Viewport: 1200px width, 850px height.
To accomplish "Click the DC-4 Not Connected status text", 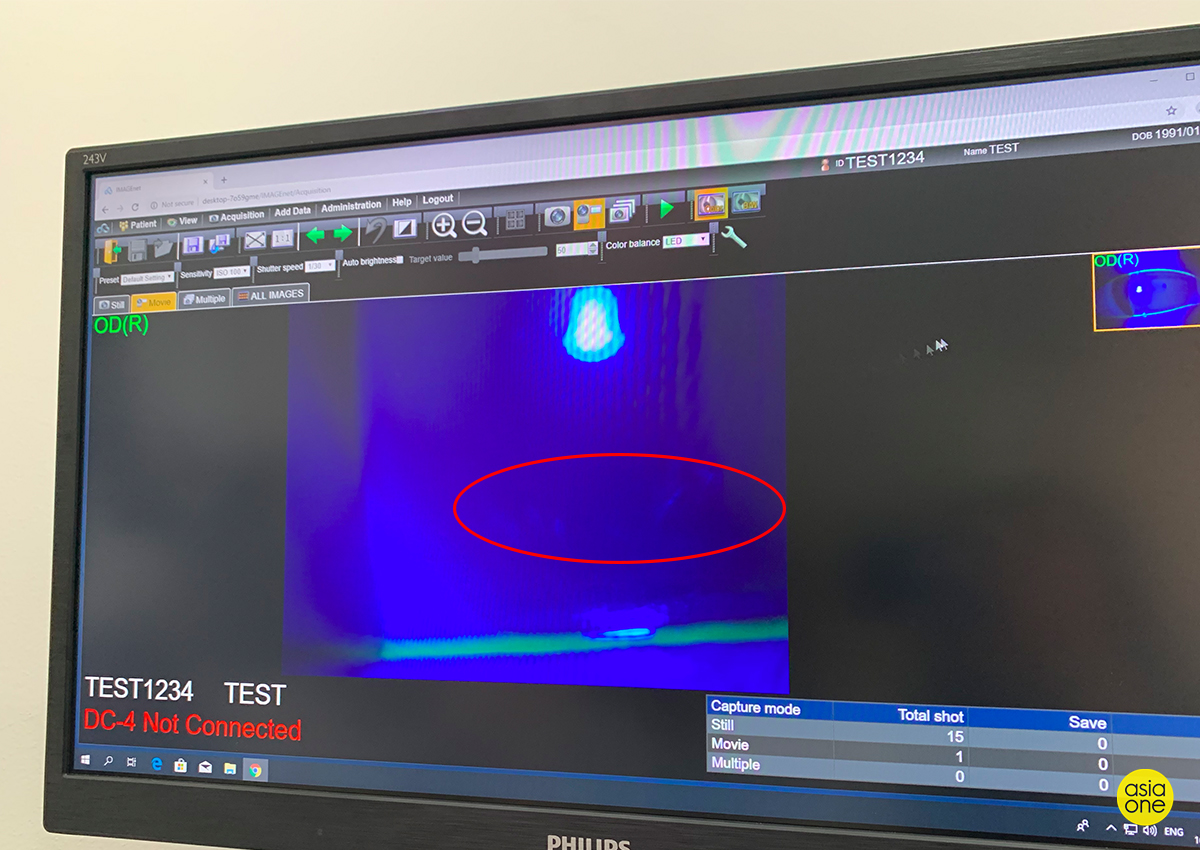I will [x=192, y=724].
